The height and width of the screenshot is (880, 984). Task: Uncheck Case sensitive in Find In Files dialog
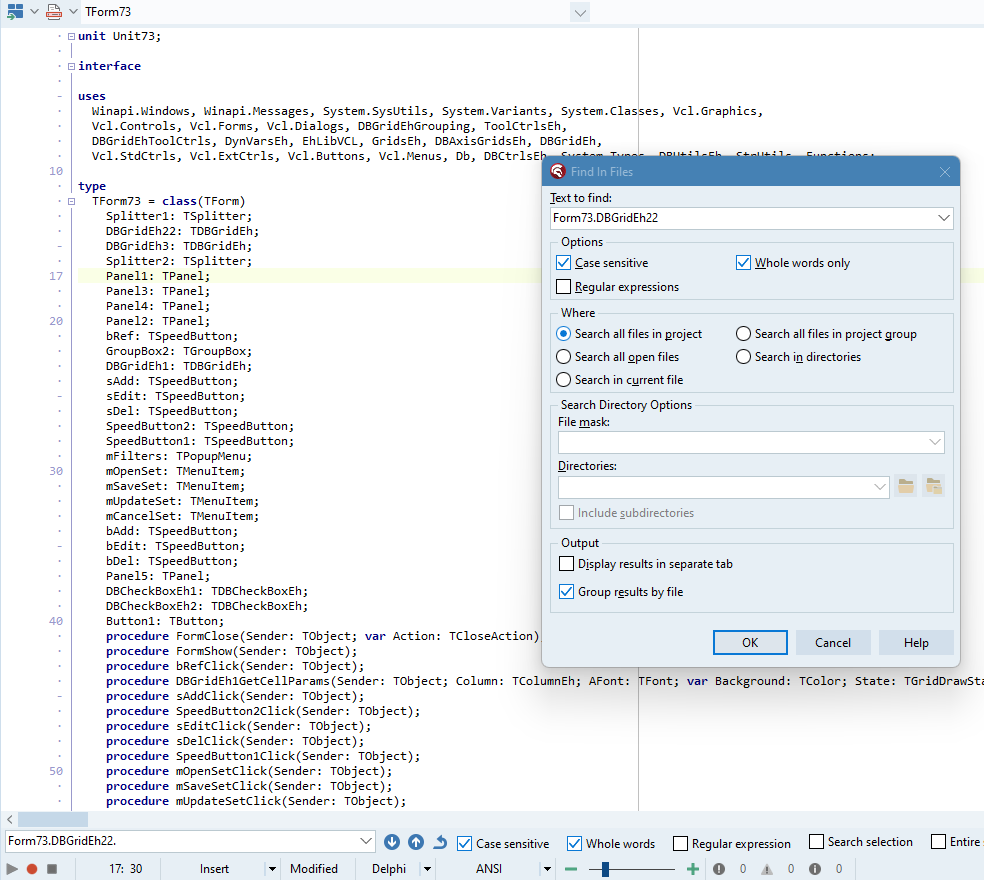point(564,263)
